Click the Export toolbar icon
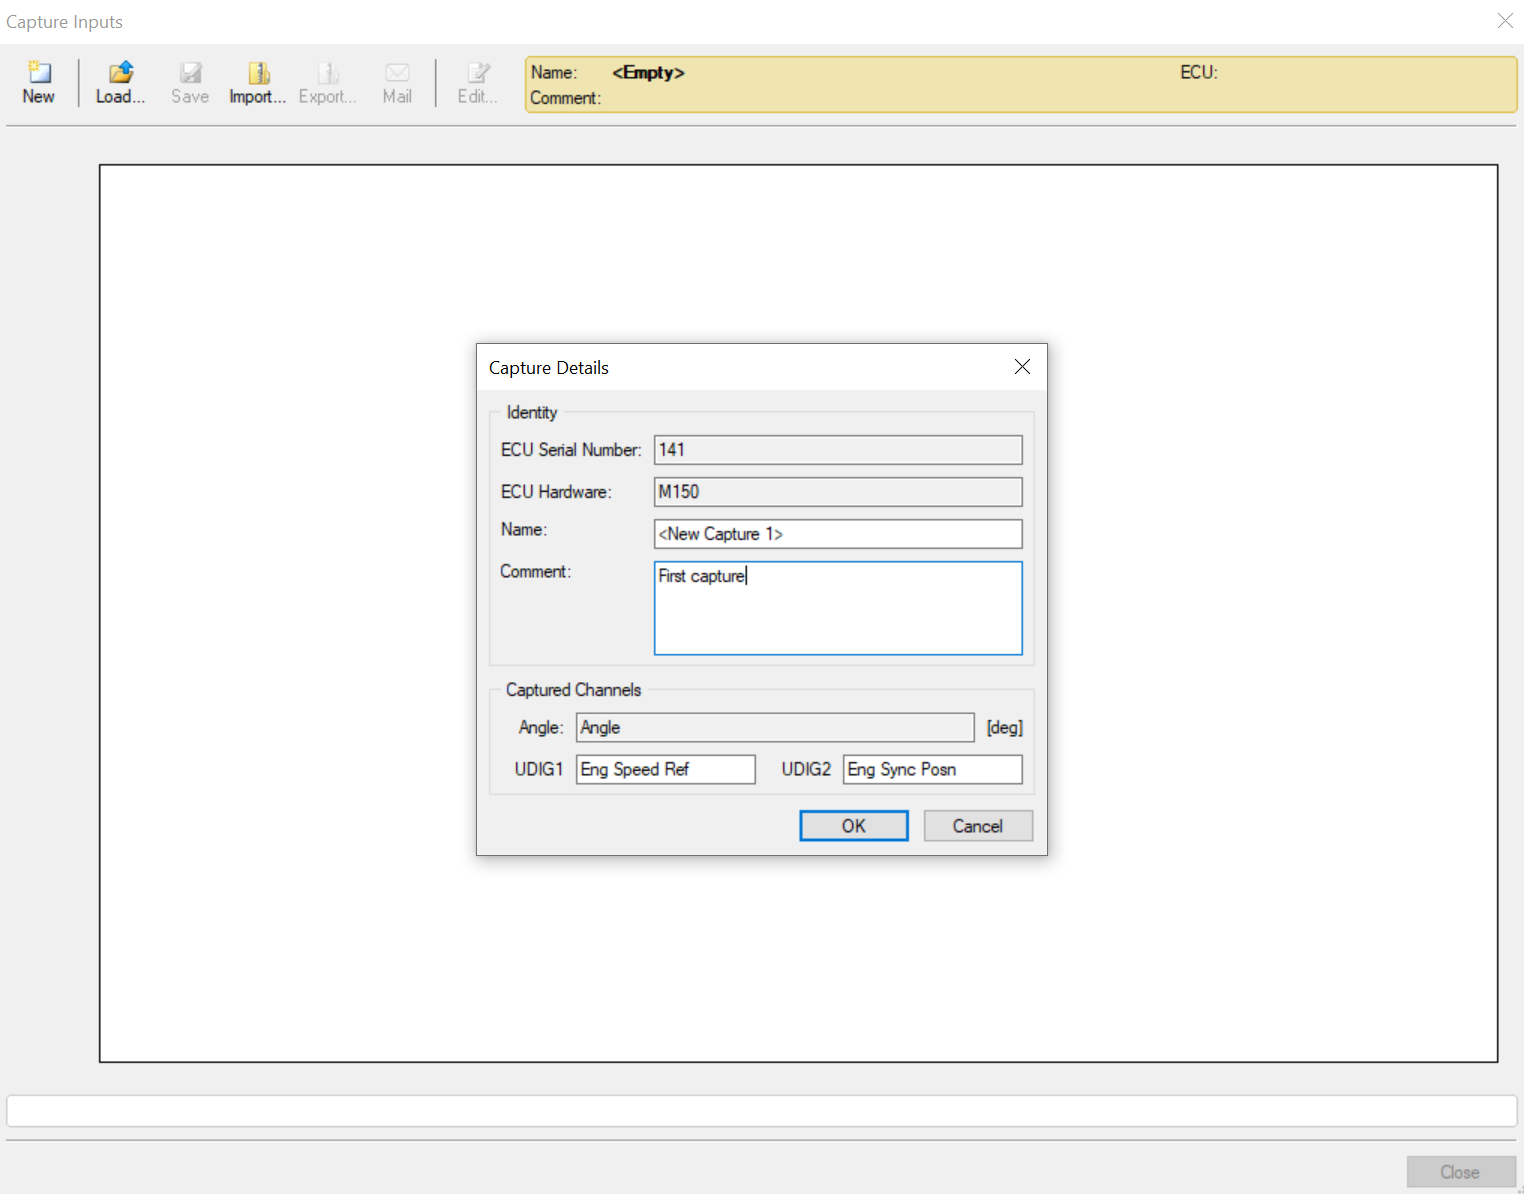Viewport: 1524px width, 1194px height. 327,74
